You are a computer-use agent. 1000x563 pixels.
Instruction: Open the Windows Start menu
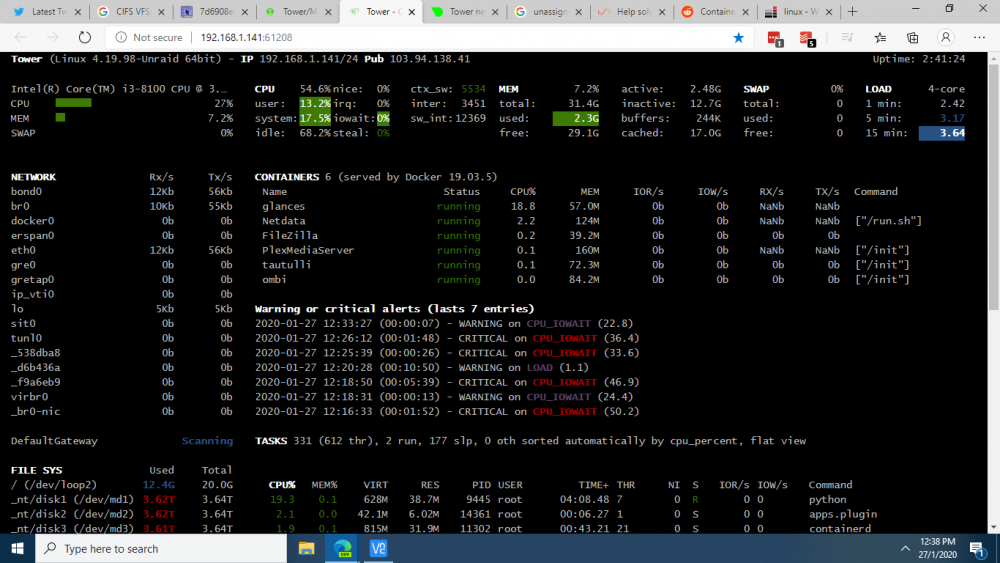[17, 548]
